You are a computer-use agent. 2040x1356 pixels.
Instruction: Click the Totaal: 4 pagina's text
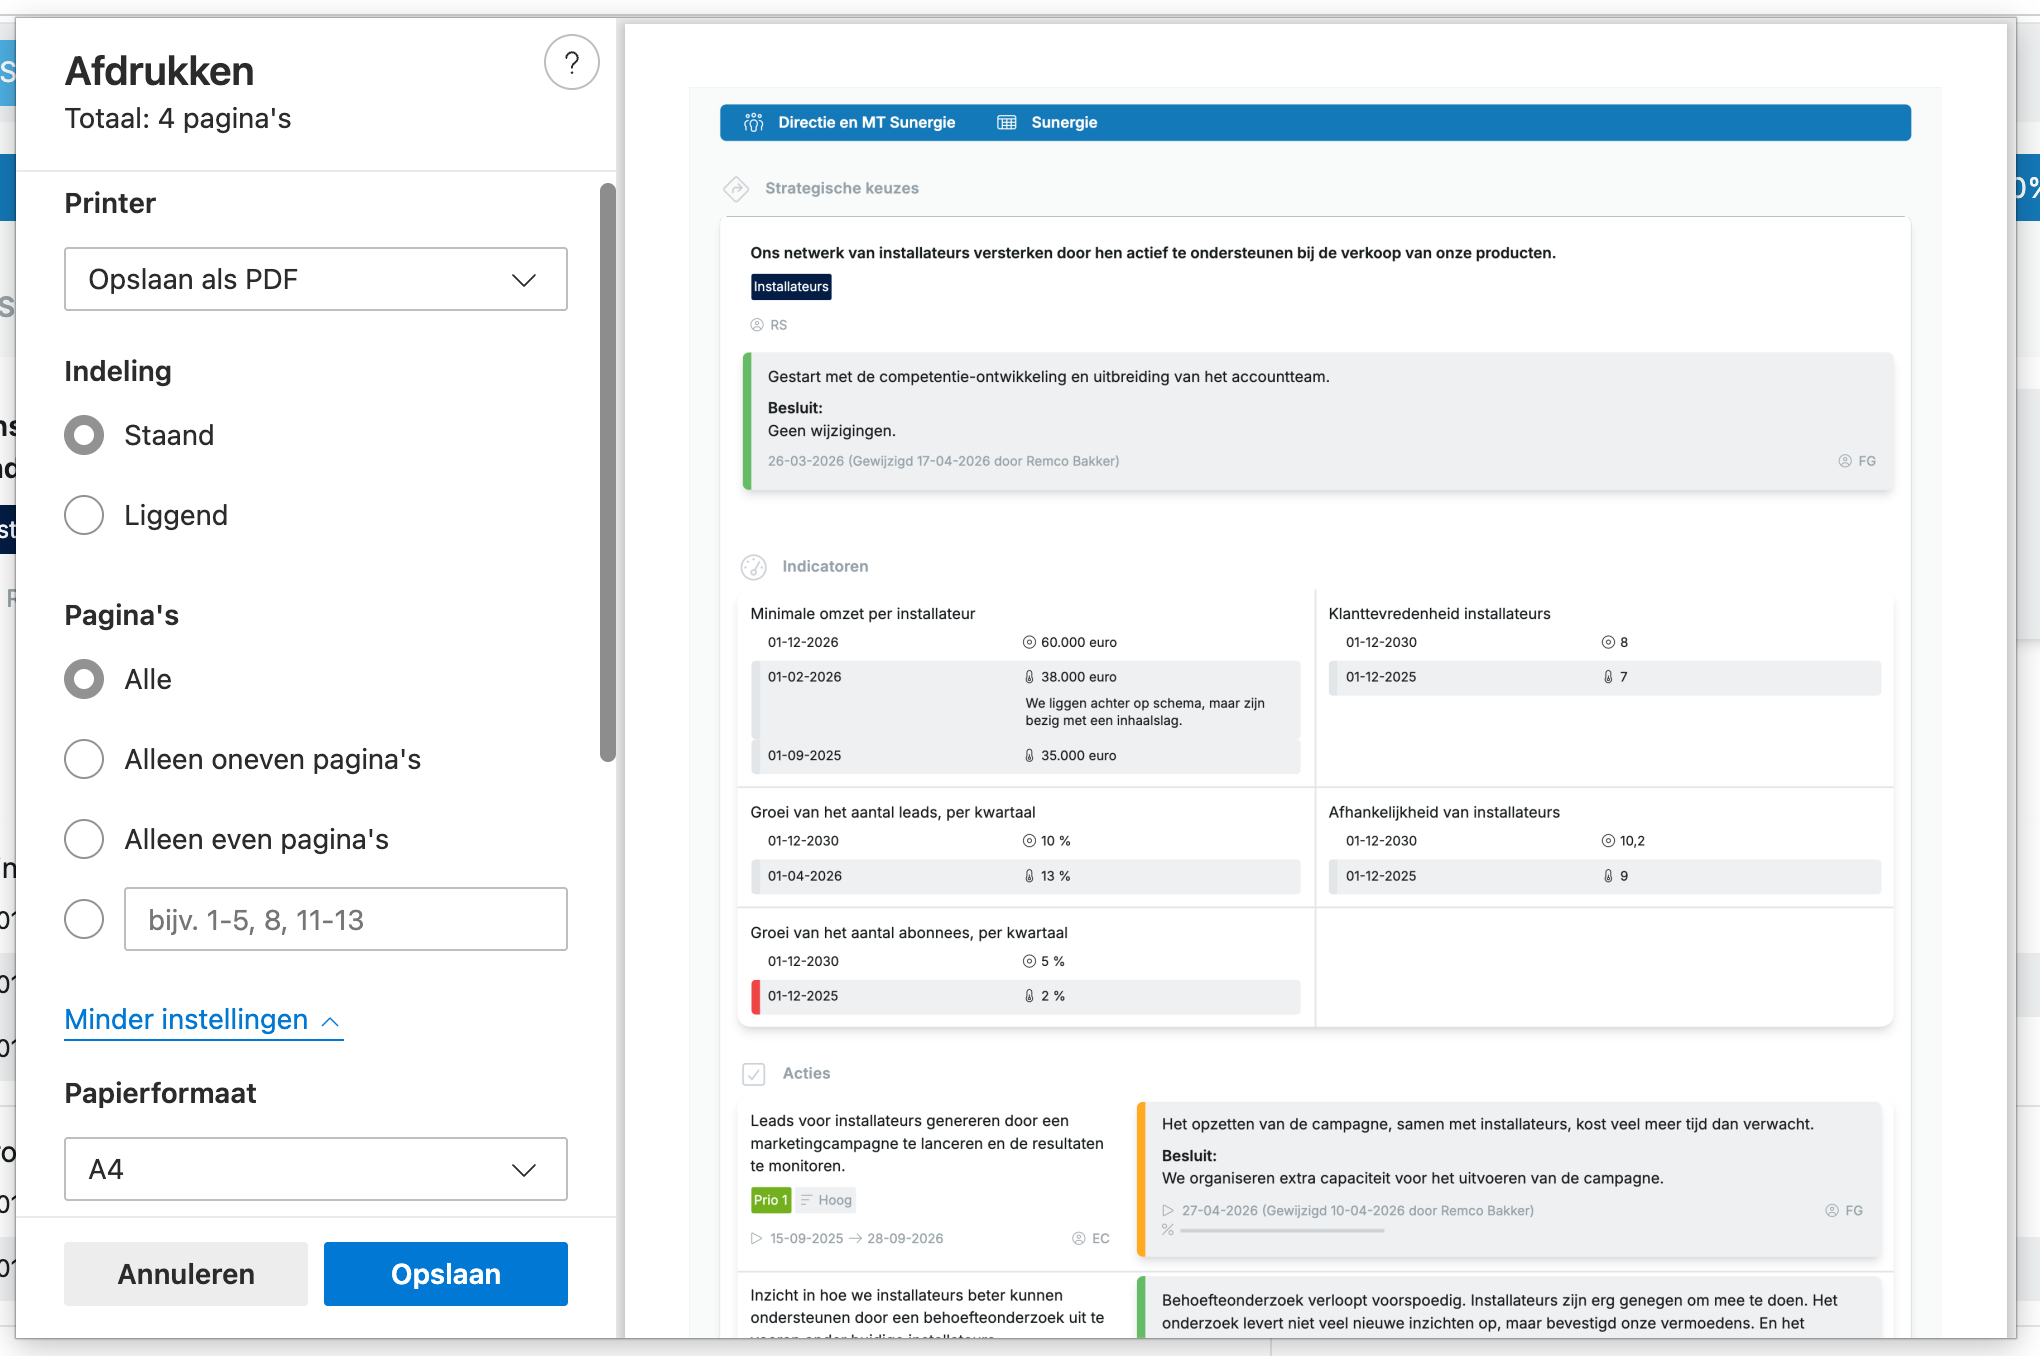coord(178,119)
